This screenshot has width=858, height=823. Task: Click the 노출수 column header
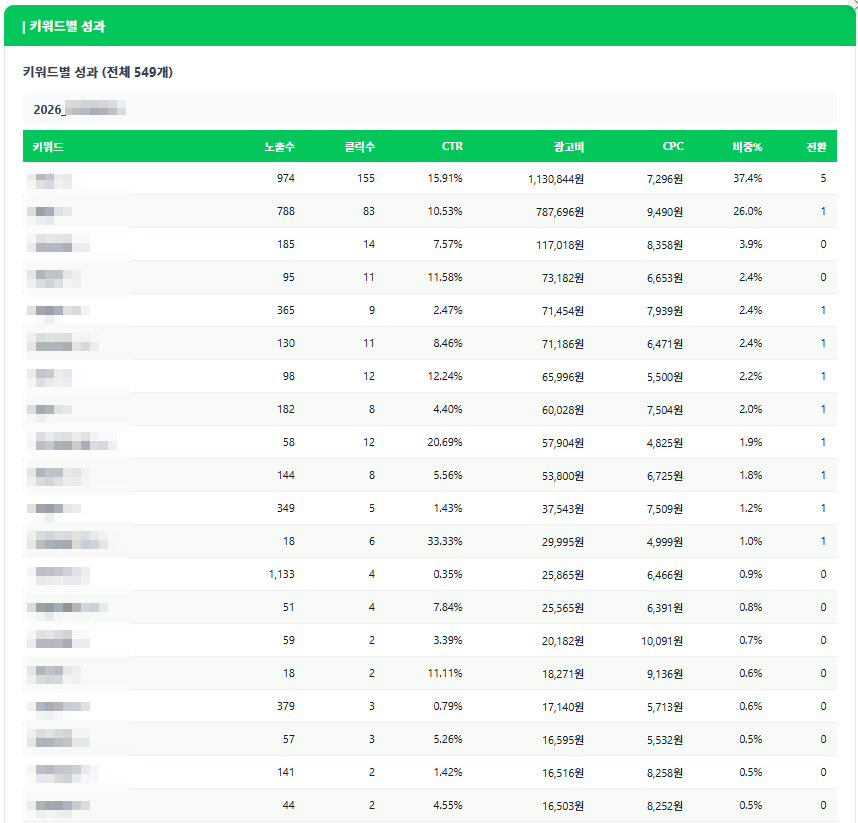(279, 147)
